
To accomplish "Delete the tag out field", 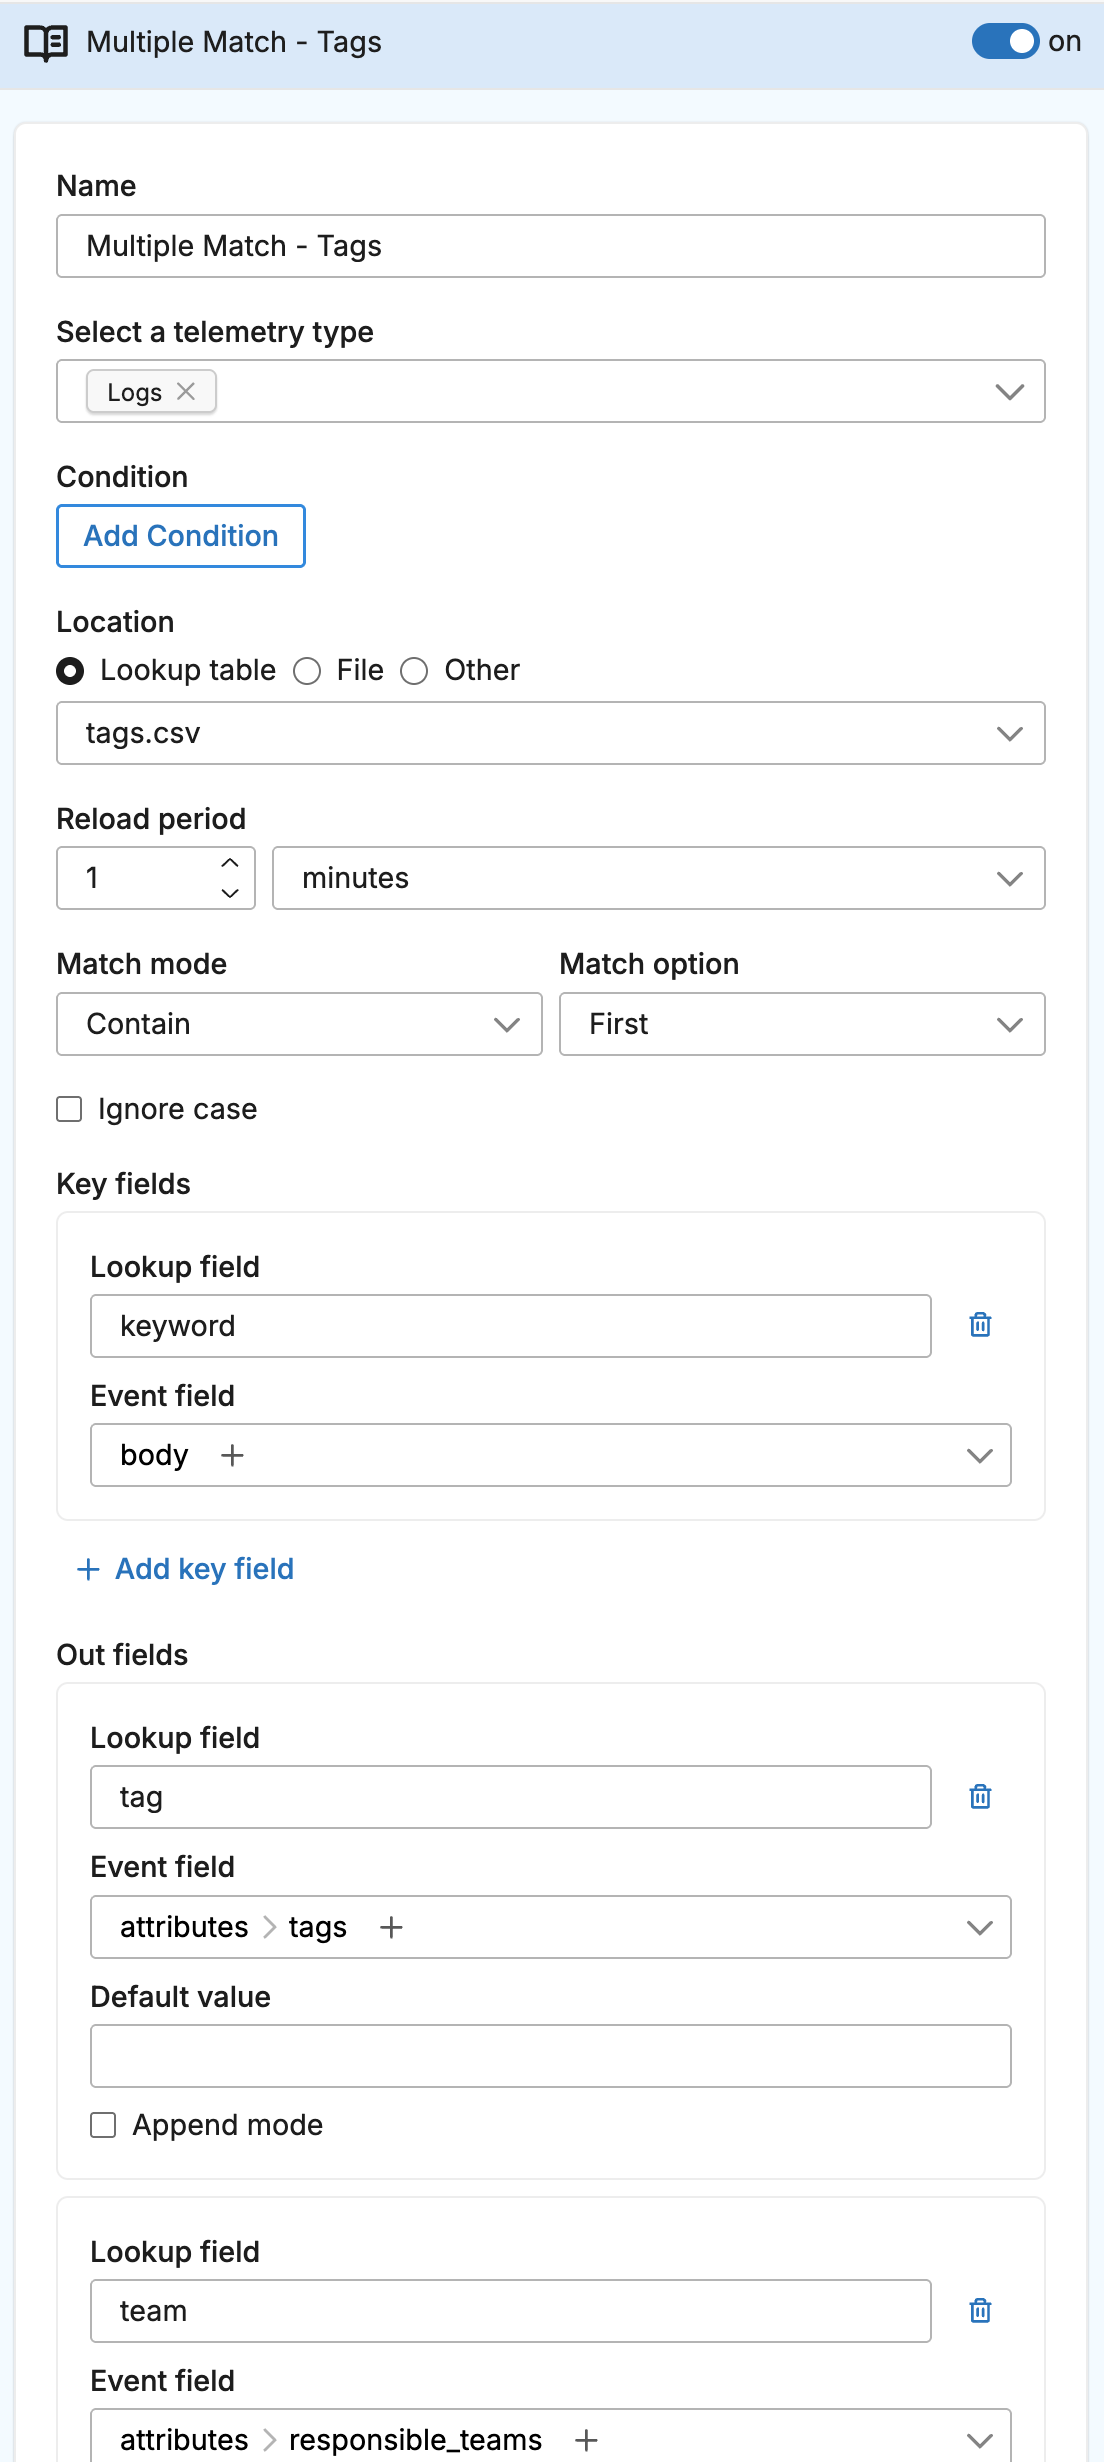I will click(980, 1797).
